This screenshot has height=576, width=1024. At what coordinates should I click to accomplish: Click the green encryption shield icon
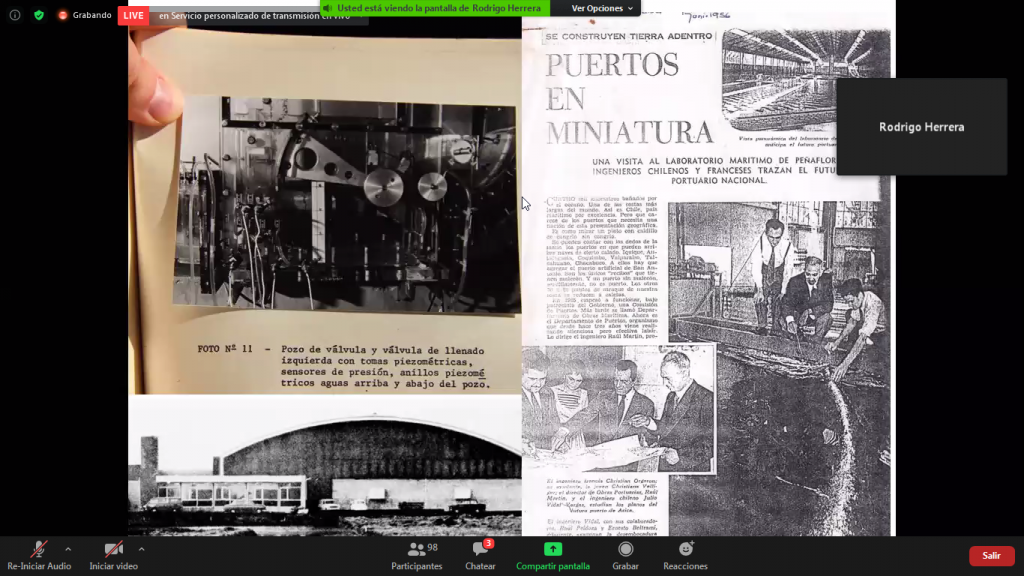pos(39,15)
